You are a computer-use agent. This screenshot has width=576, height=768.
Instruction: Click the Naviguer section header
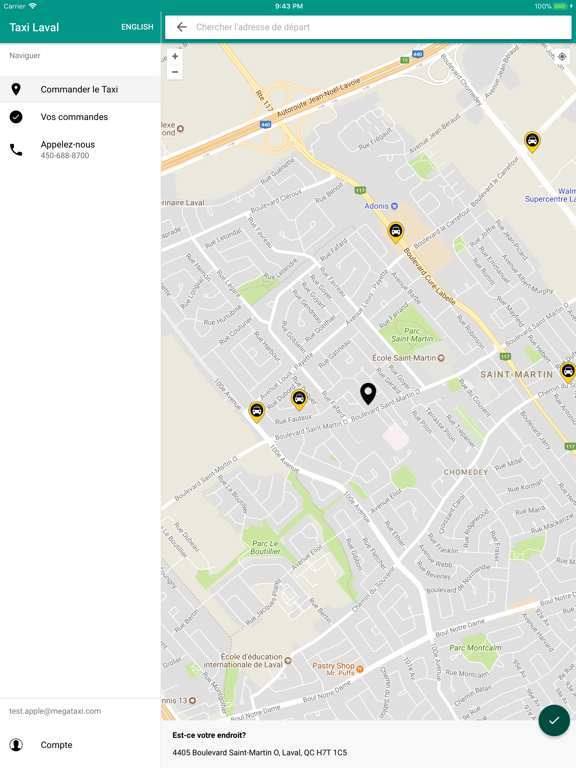24,55
